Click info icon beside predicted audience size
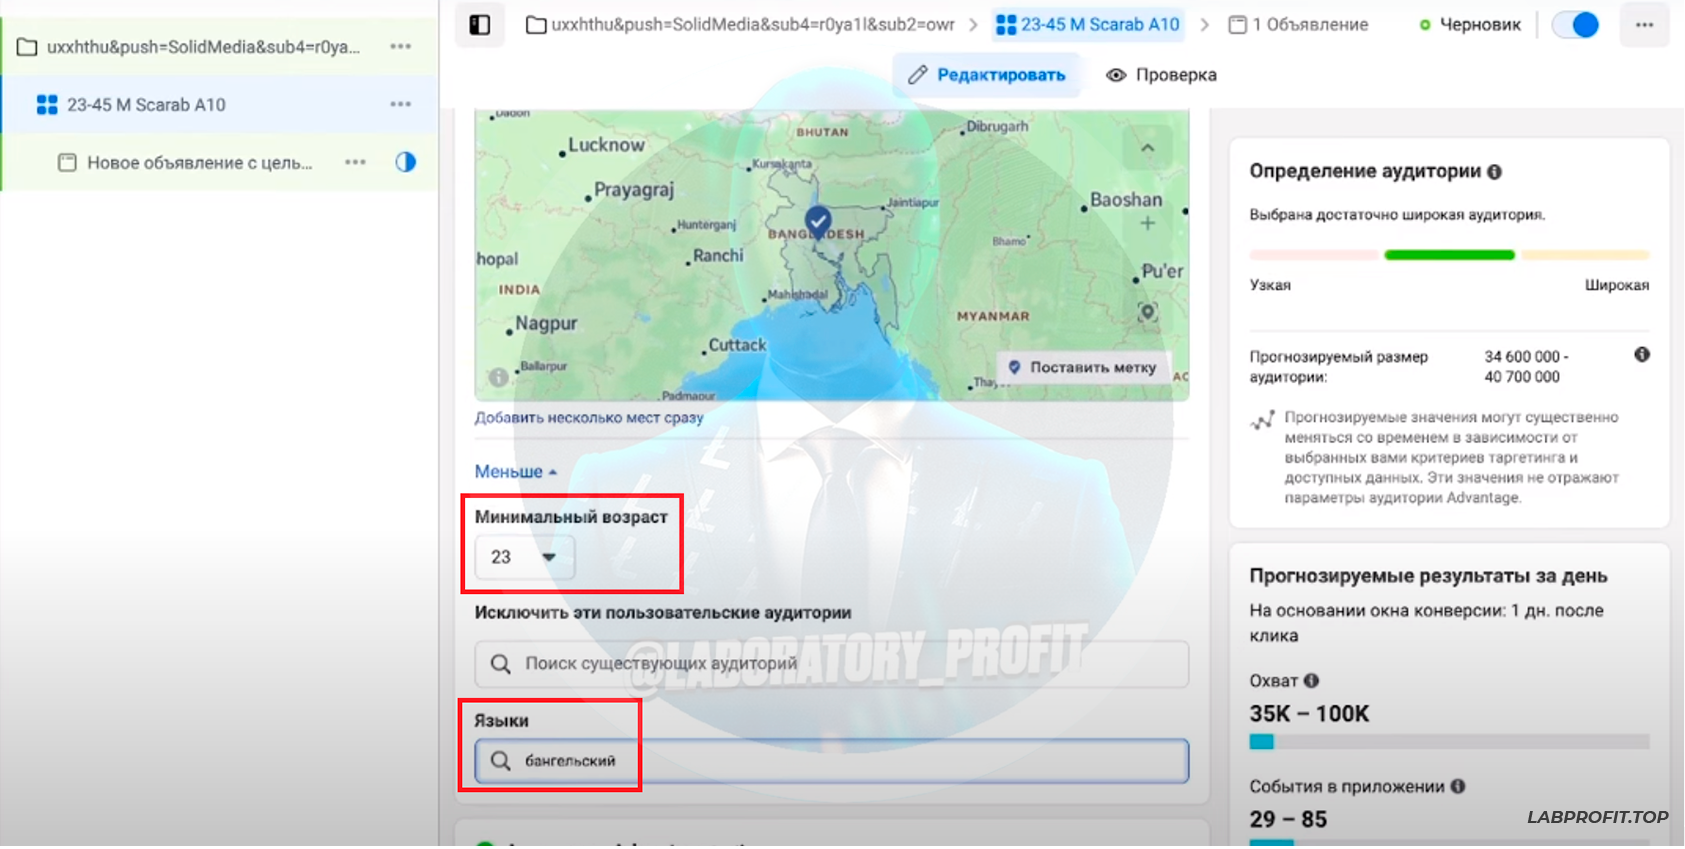Screen dimensions: 1685x849 (1641, 355)
